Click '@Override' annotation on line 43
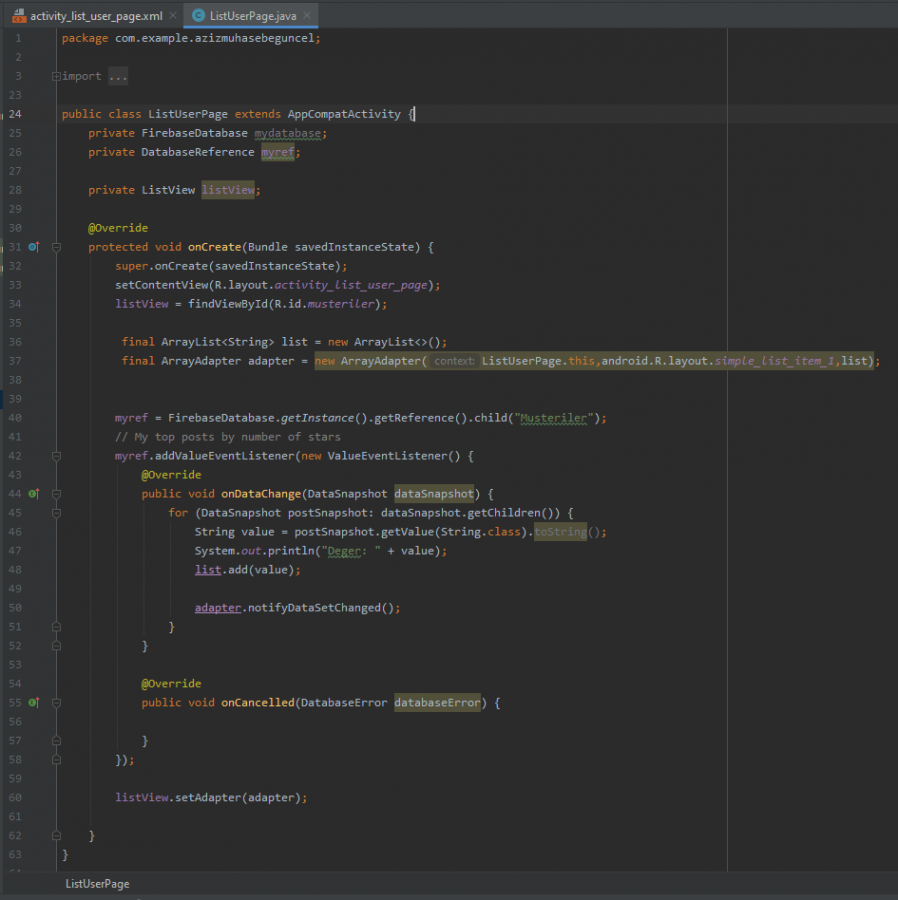The image size is (898, 900). point(171,475)
